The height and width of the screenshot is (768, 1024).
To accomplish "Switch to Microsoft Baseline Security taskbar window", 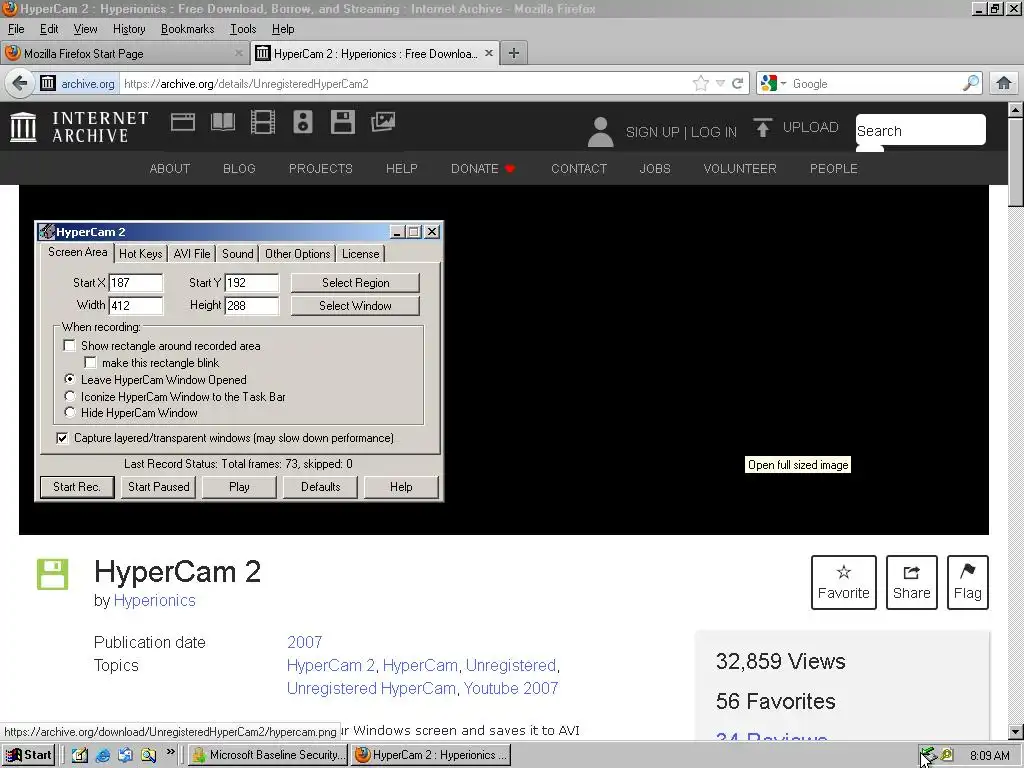I will click(x=270, y=755).
